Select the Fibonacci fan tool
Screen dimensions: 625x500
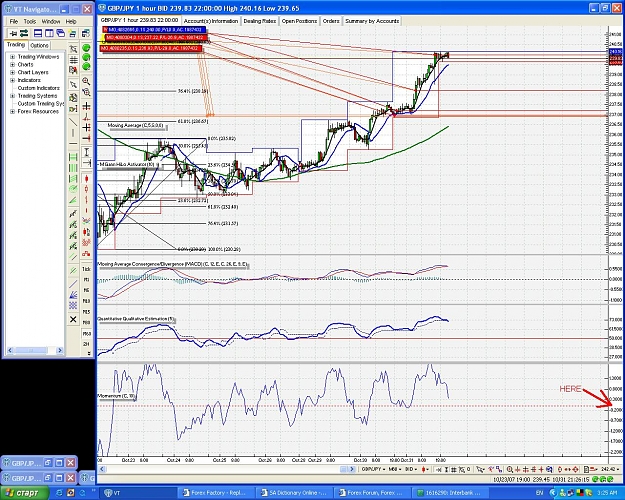[73, 201]
